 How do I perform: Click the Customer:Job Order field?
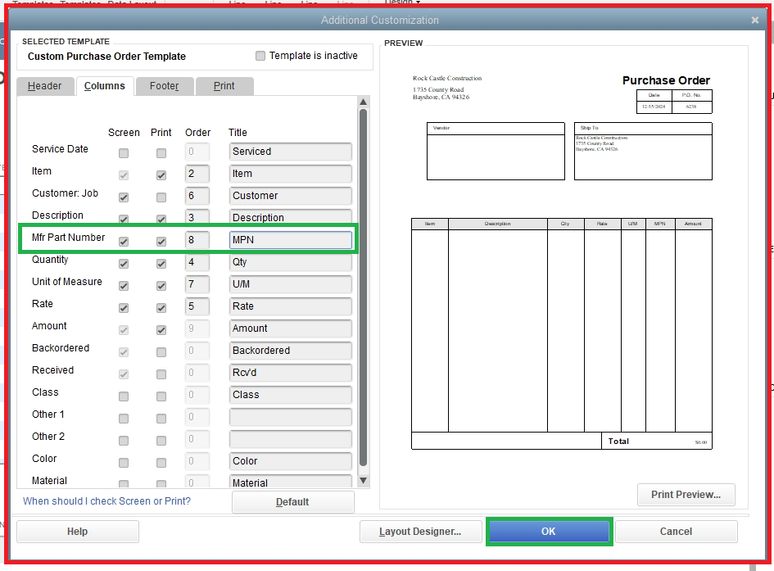point(197,196)
